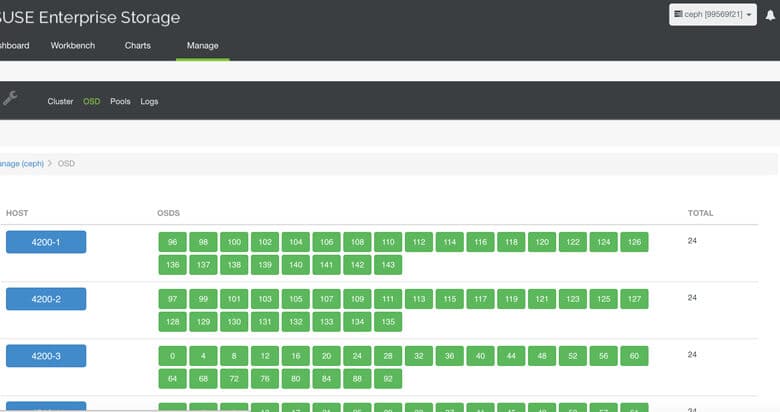The image size is (780, 412).
Task: Switch to the Workbench tab
Action: coord(73,45)
